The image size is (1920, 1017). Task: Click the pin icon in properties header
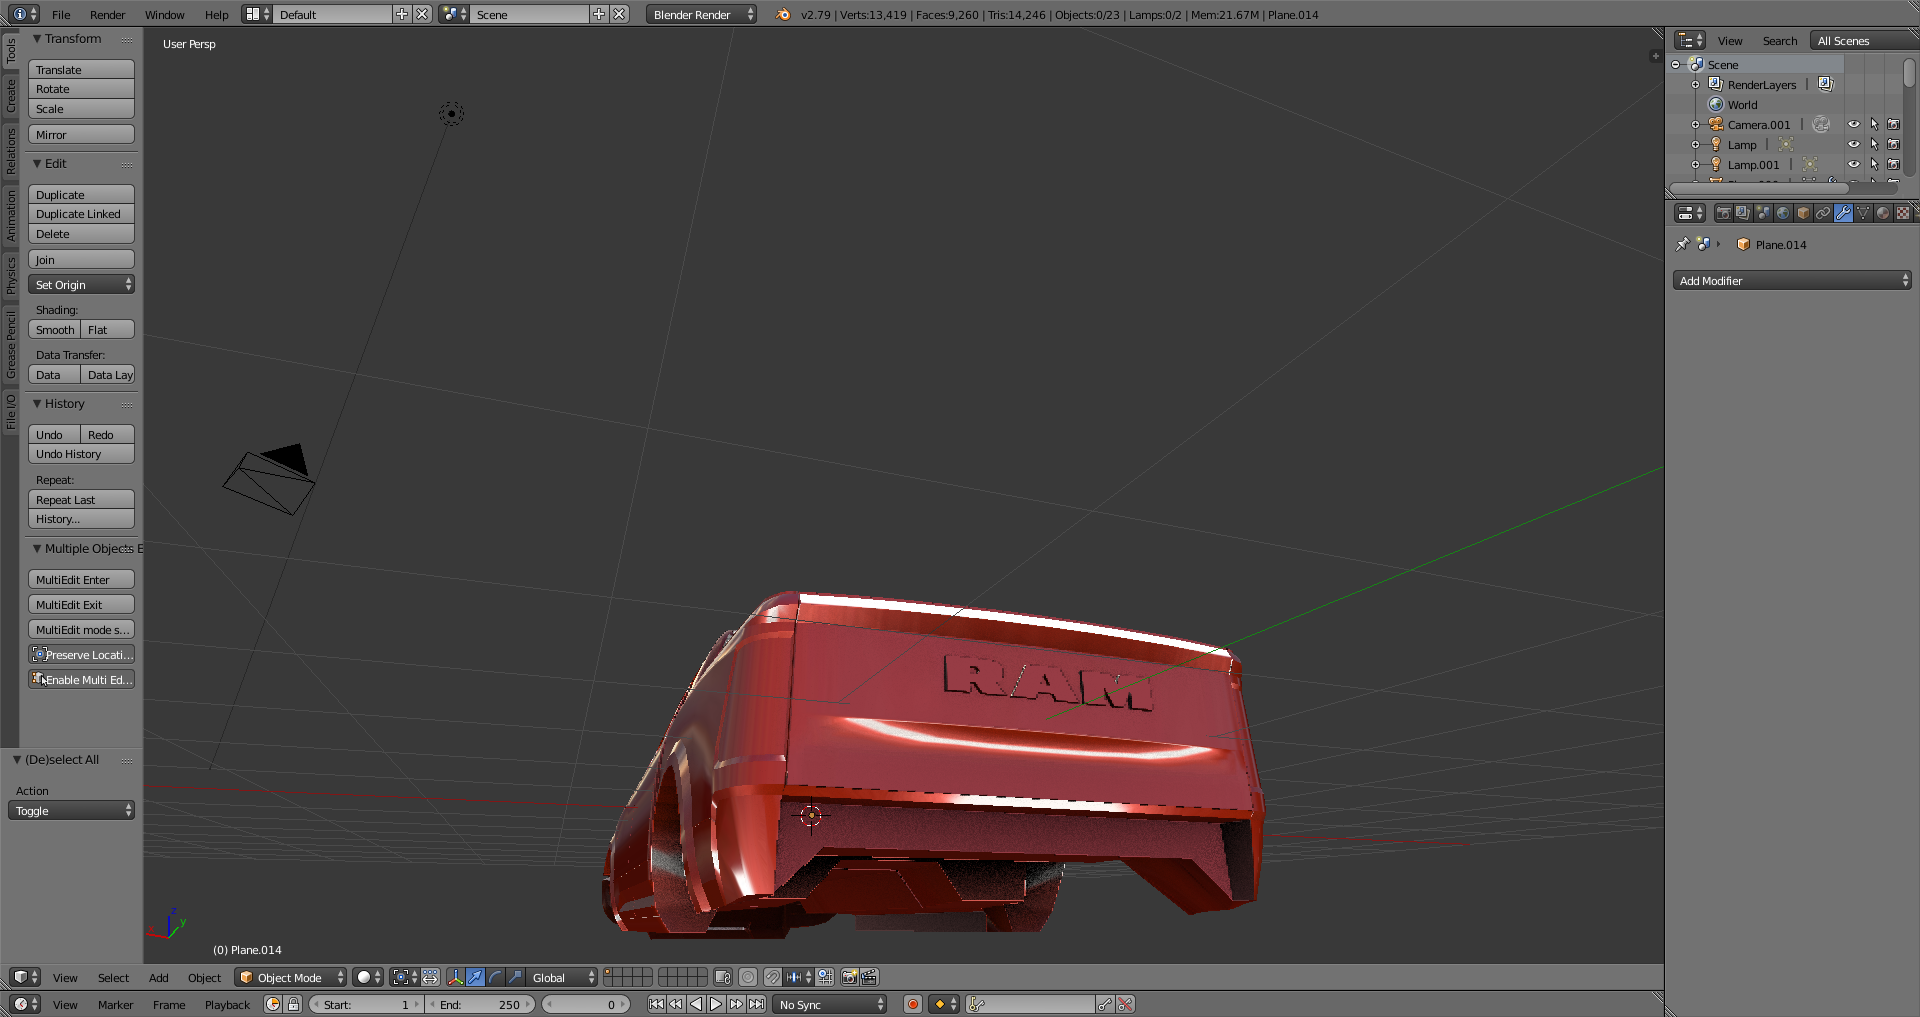pos(1682,244)
